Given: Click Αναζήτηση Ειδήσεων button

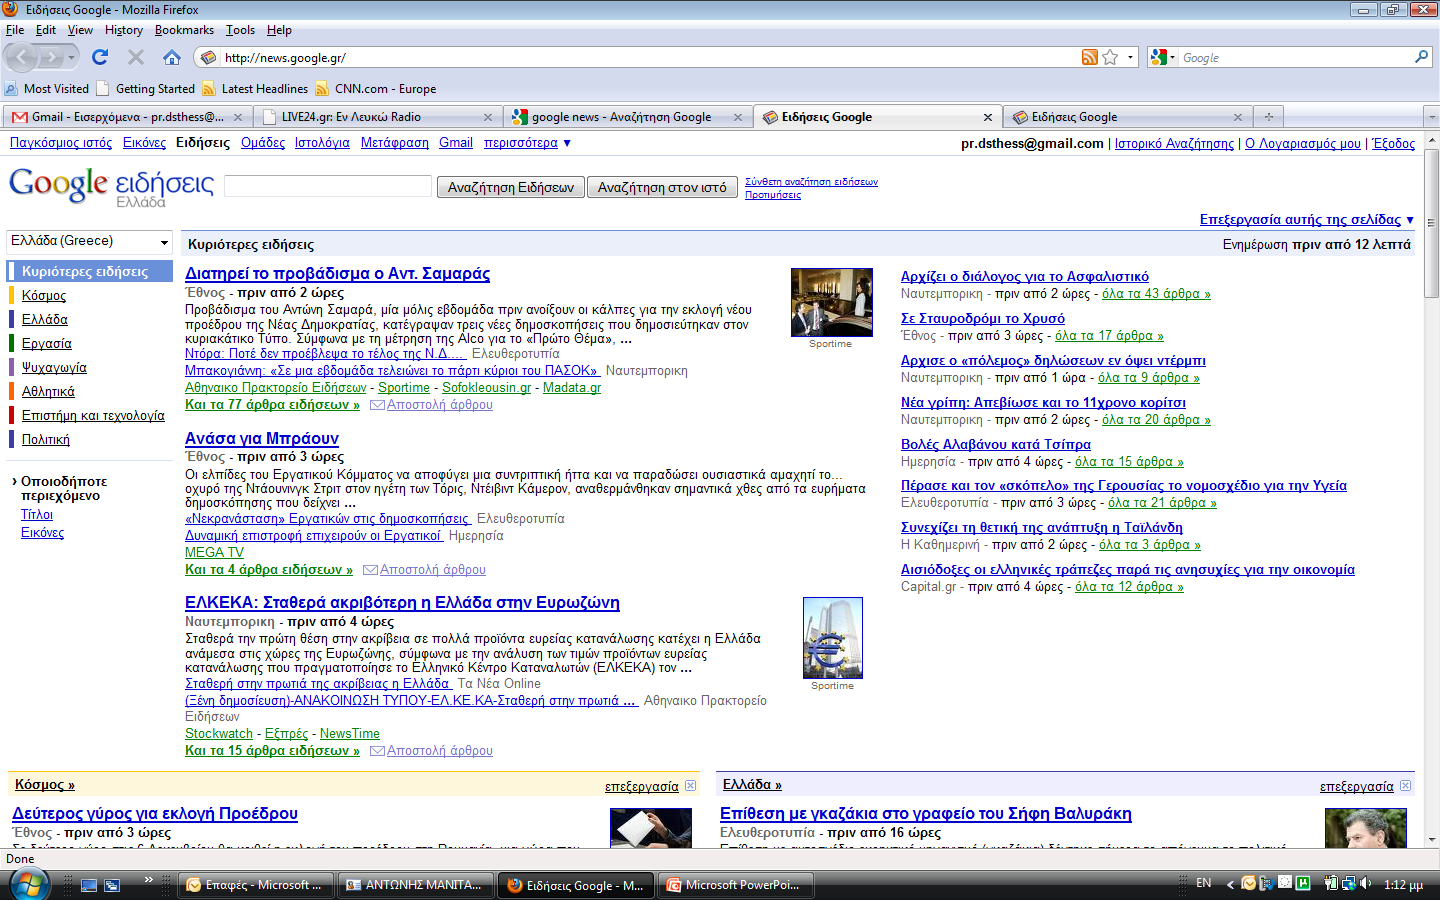Looking at the screenshot, I should click(511, 187).
